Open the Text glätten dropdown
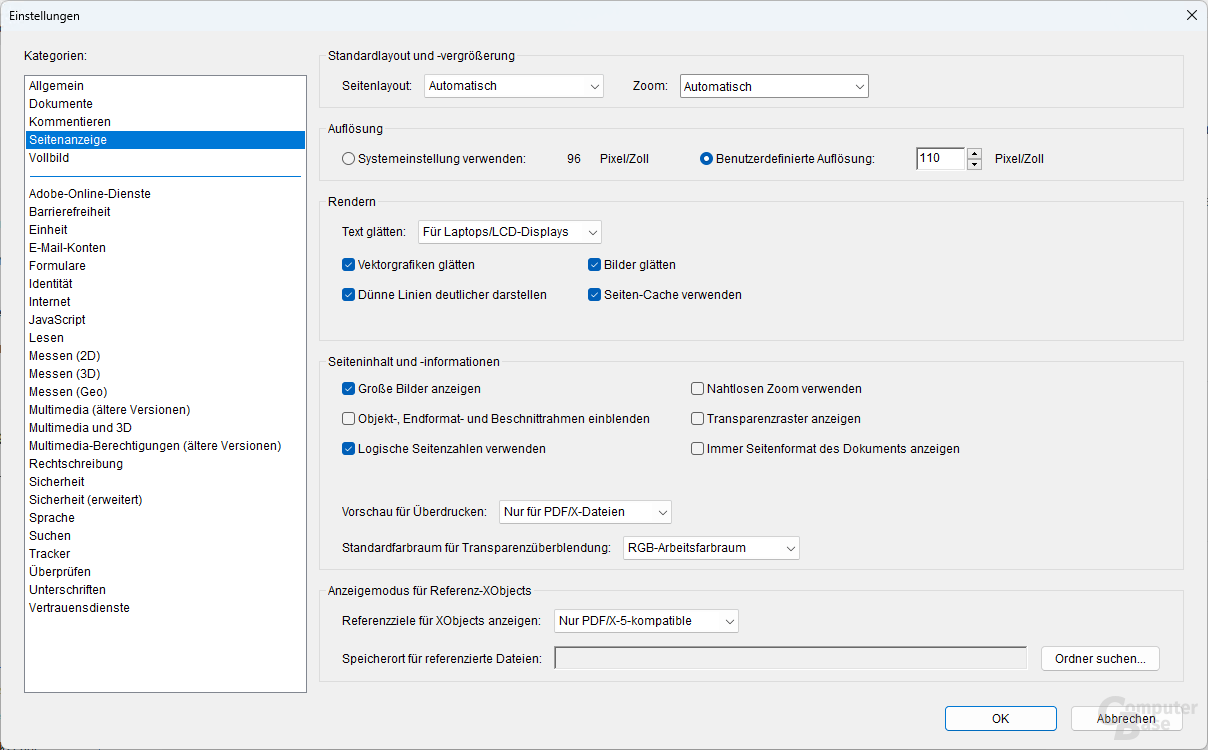This screenshot has width=1208, height=750. tap(510, 232)
